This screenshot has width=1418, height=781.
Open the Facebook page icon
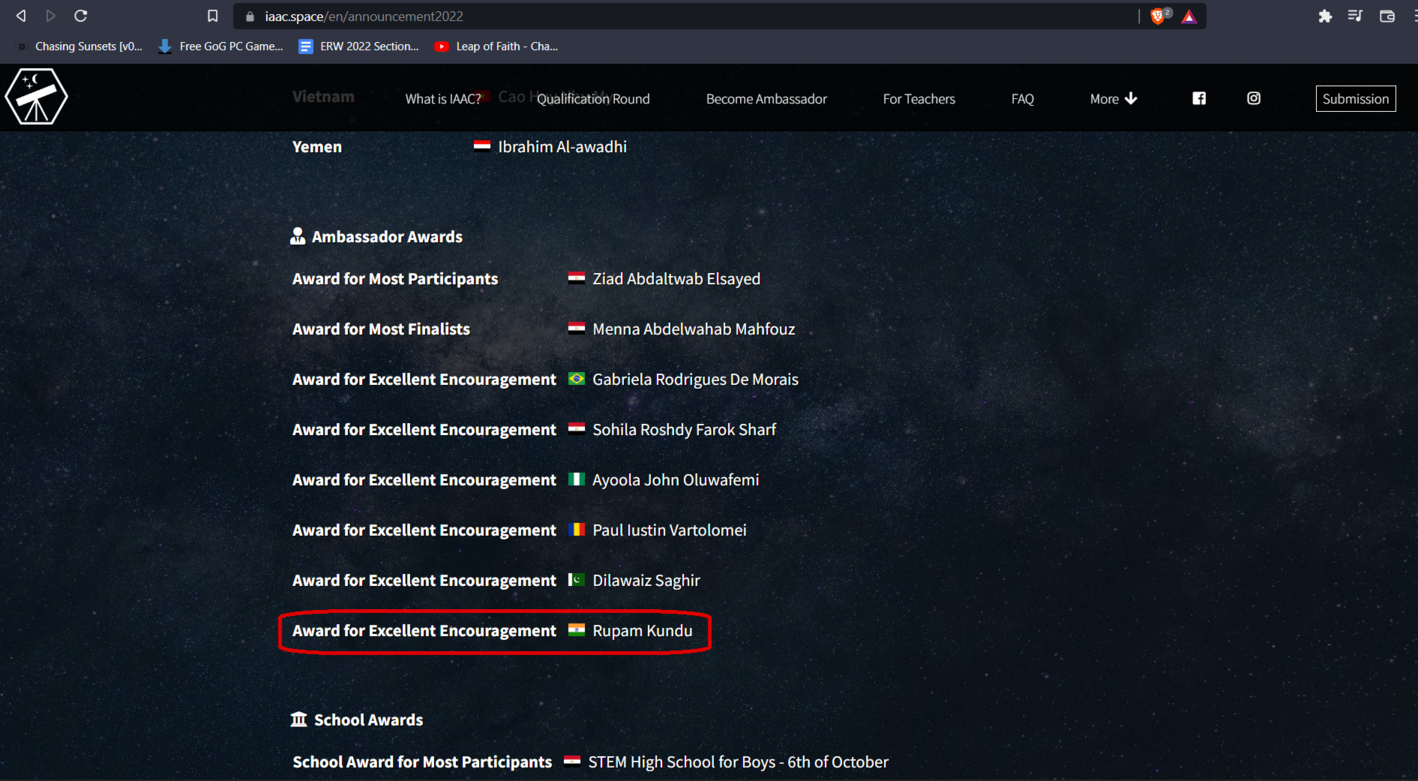pyautogui.click(x=1199, y=98)
